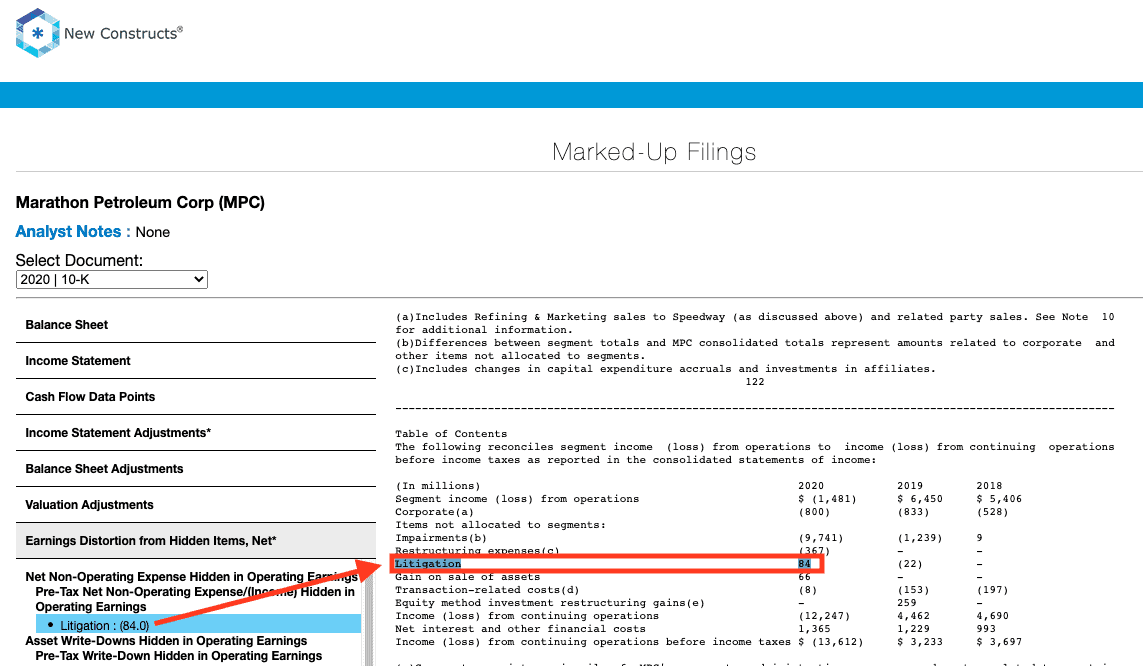Click Asset Write-Downs Hidden in Operating Earnings

point(166,640)
